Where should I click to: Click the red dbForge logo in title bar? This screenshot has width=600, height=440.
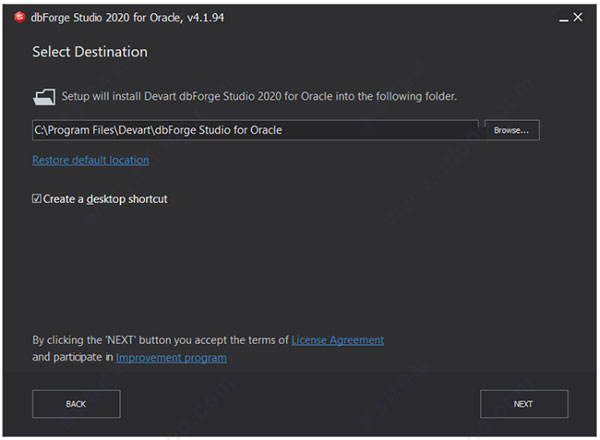point(20,17)
